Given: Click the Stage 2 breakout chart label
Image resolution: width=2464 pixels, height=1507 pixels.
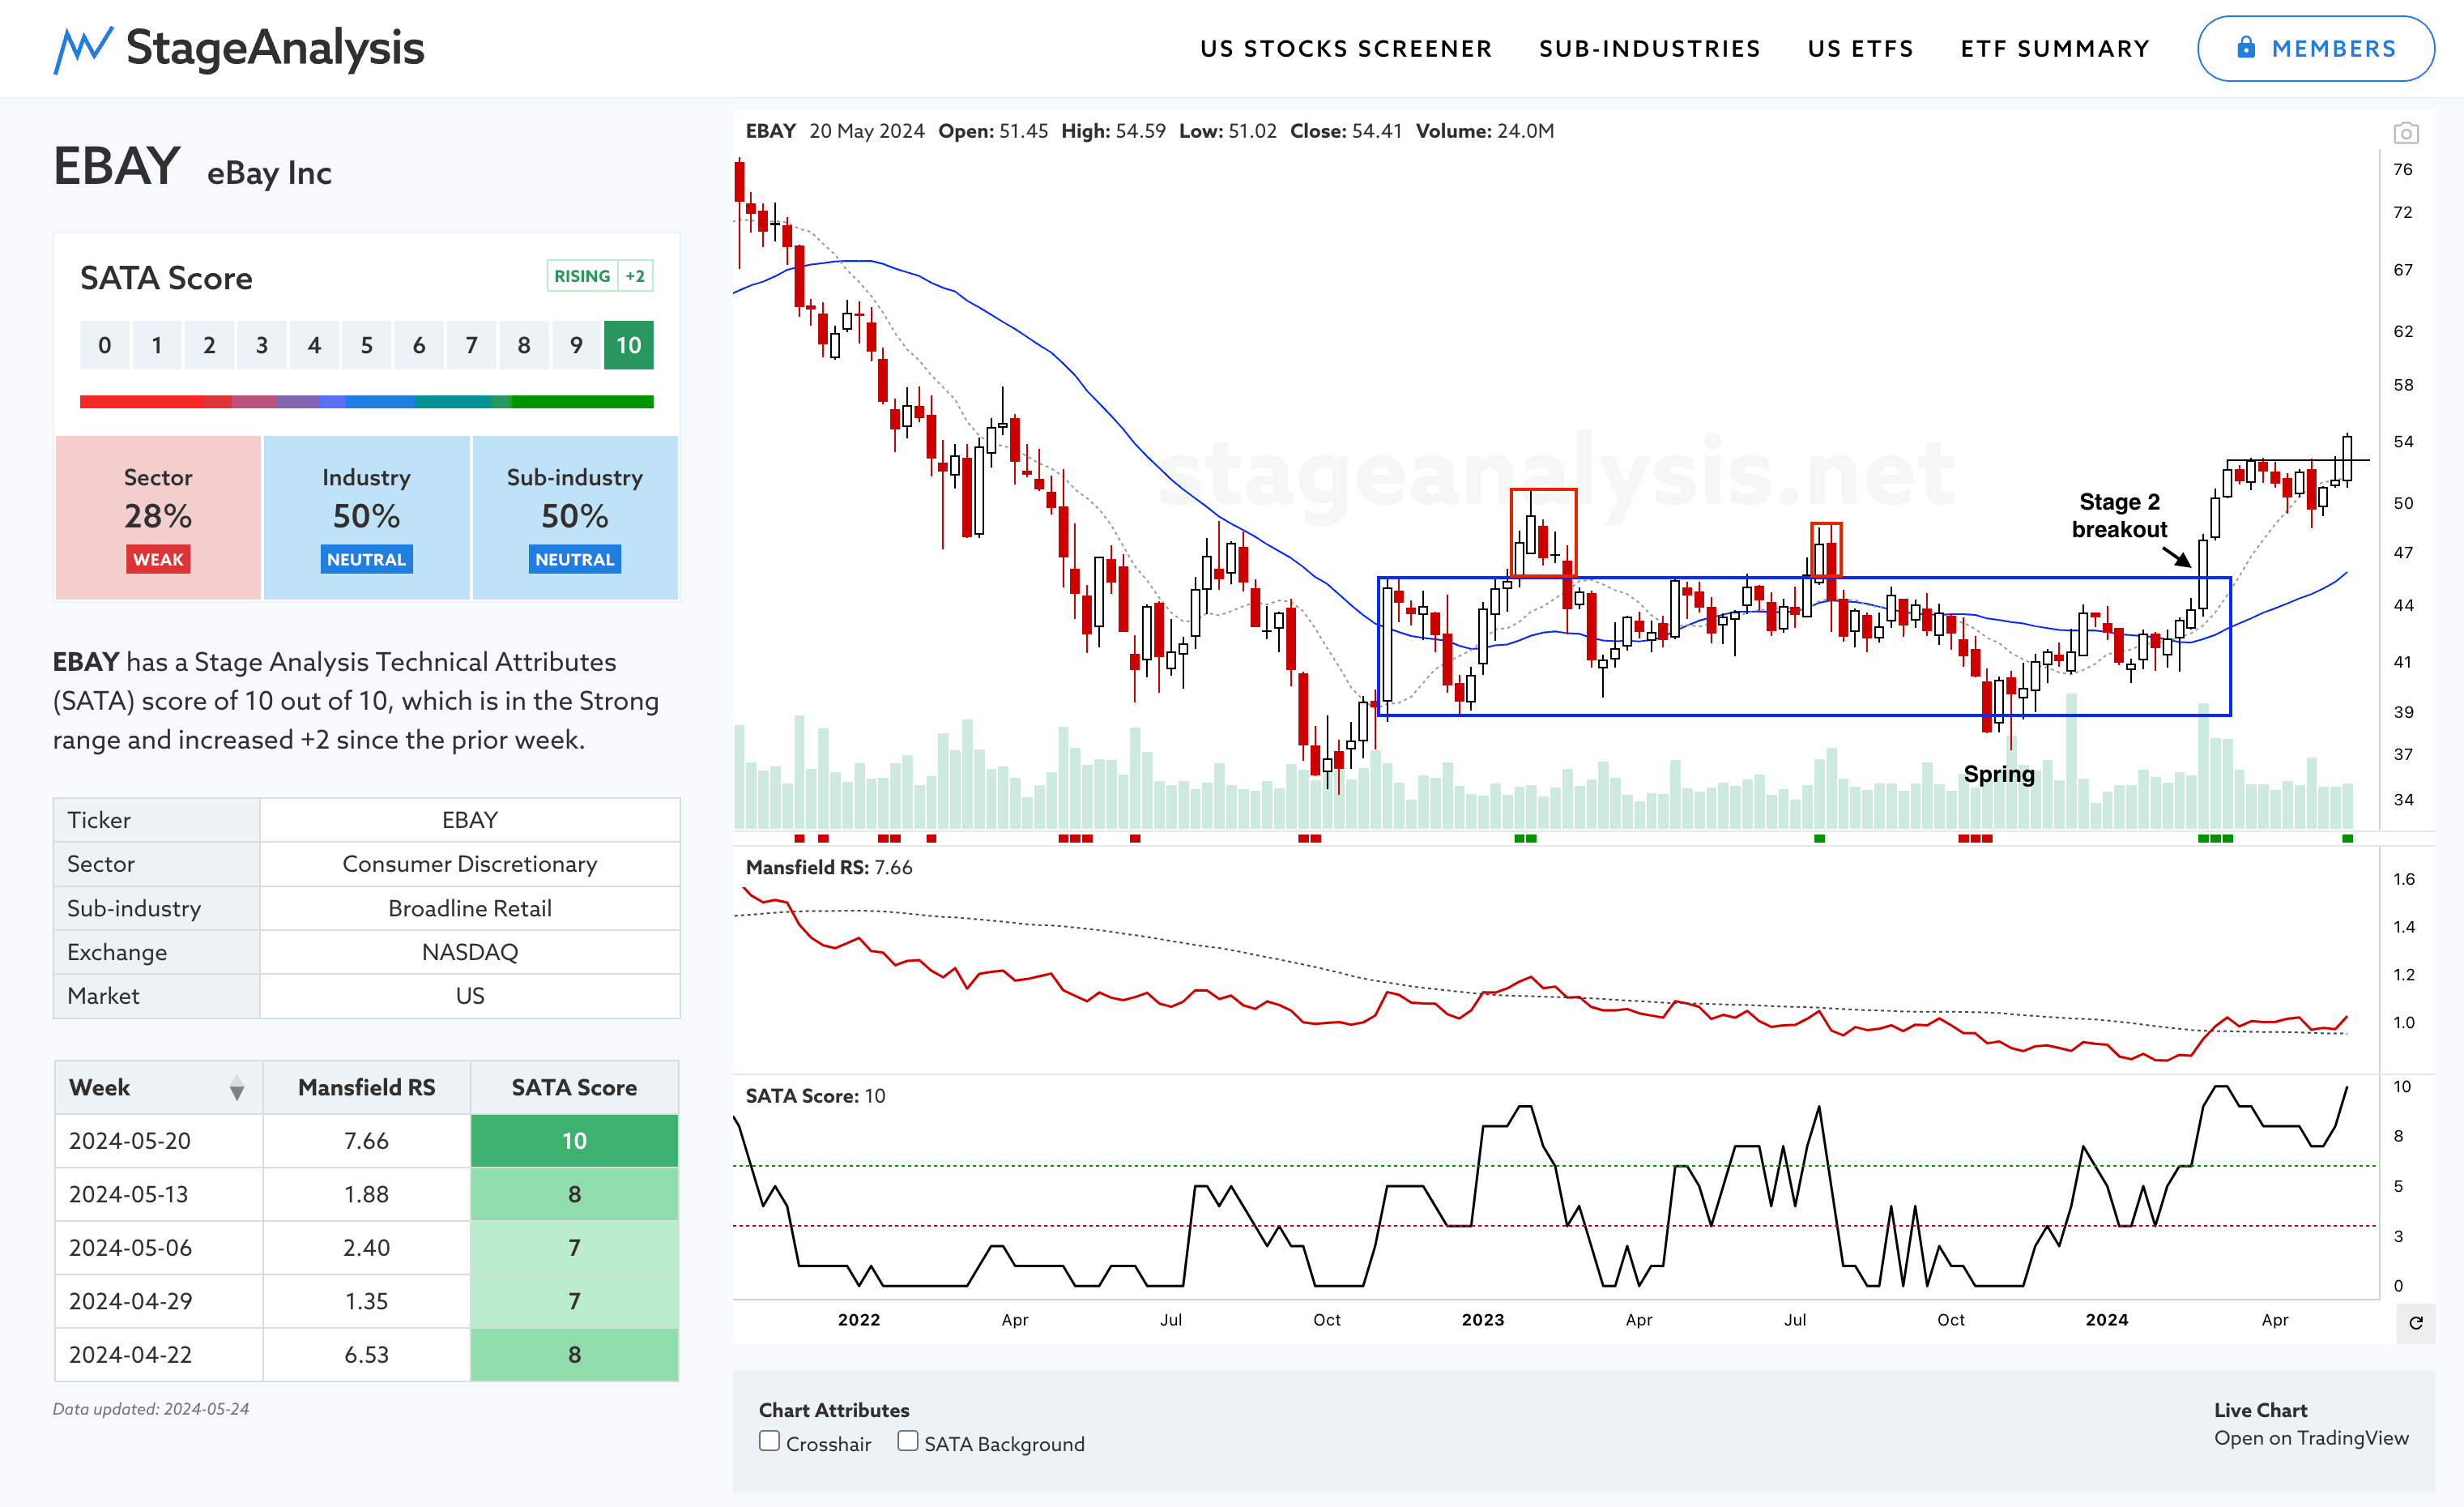Looking at the screenshot, I should pyautogui.click(x=2119, y=516).
